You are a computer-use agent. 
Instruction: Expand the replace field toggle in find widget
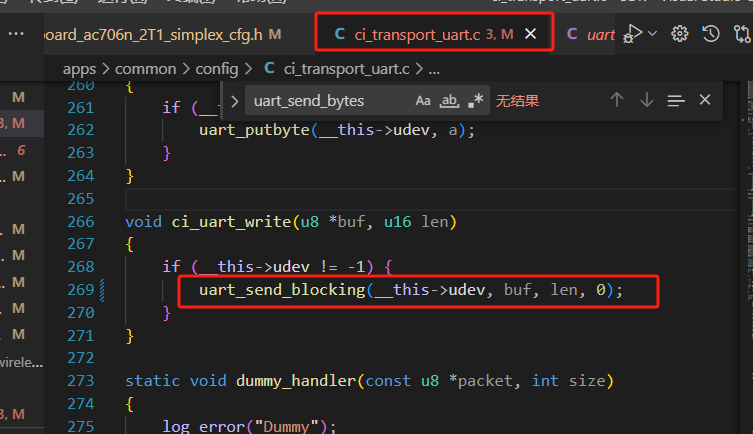234,101
